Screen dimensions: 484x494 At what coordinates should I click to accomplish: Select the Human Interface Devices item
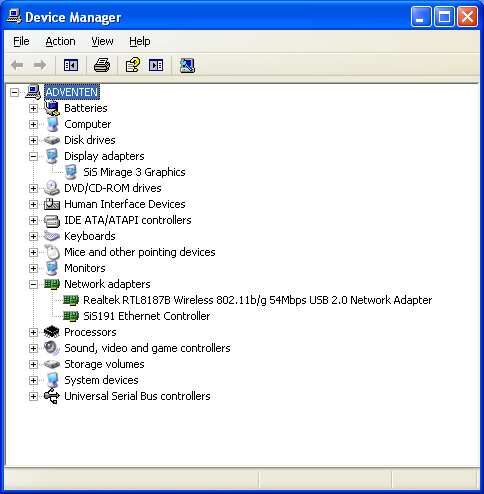point(125,204)
